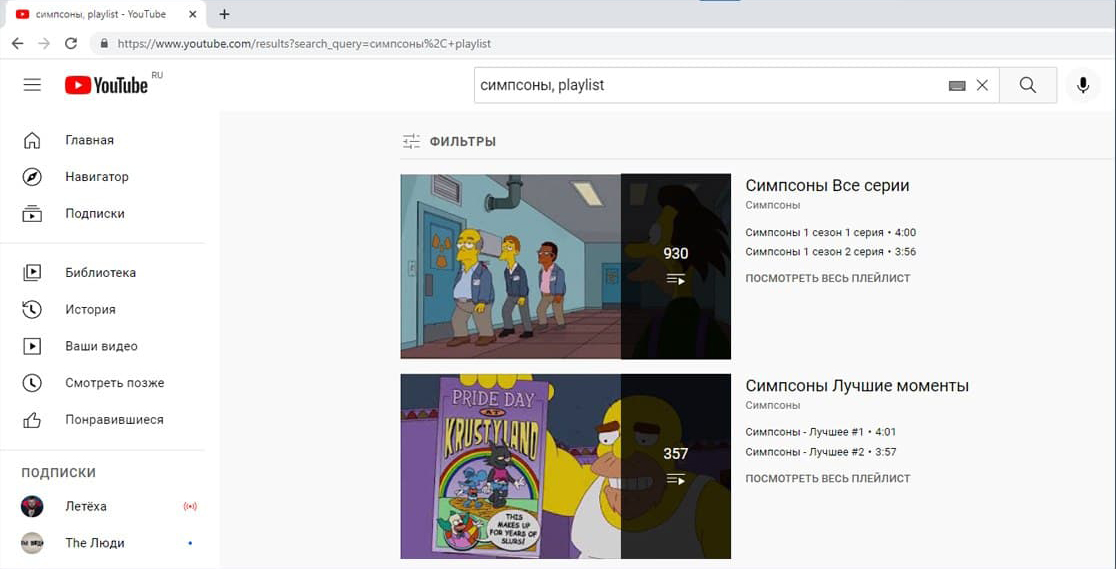Screen dimensions: 1116x569
Task: Click the Главная home icon
Action: (x=32, y=140)
